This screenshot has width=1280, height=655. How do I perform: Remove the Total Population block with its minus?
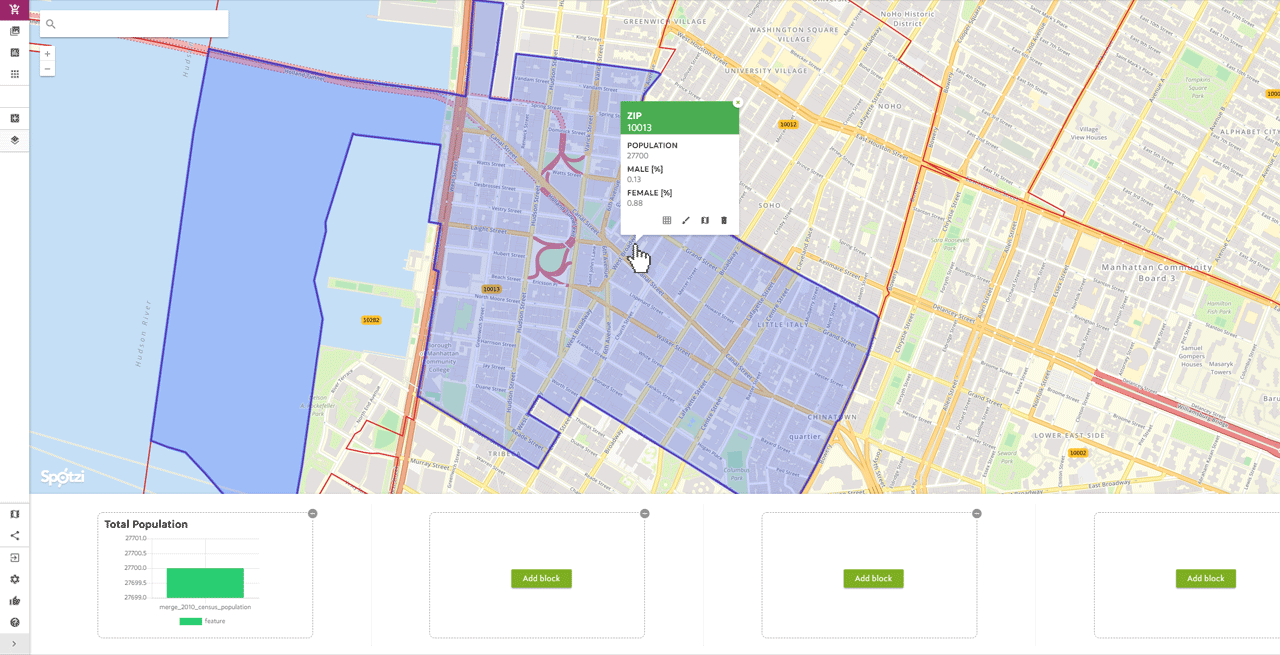tap(313, 513)
